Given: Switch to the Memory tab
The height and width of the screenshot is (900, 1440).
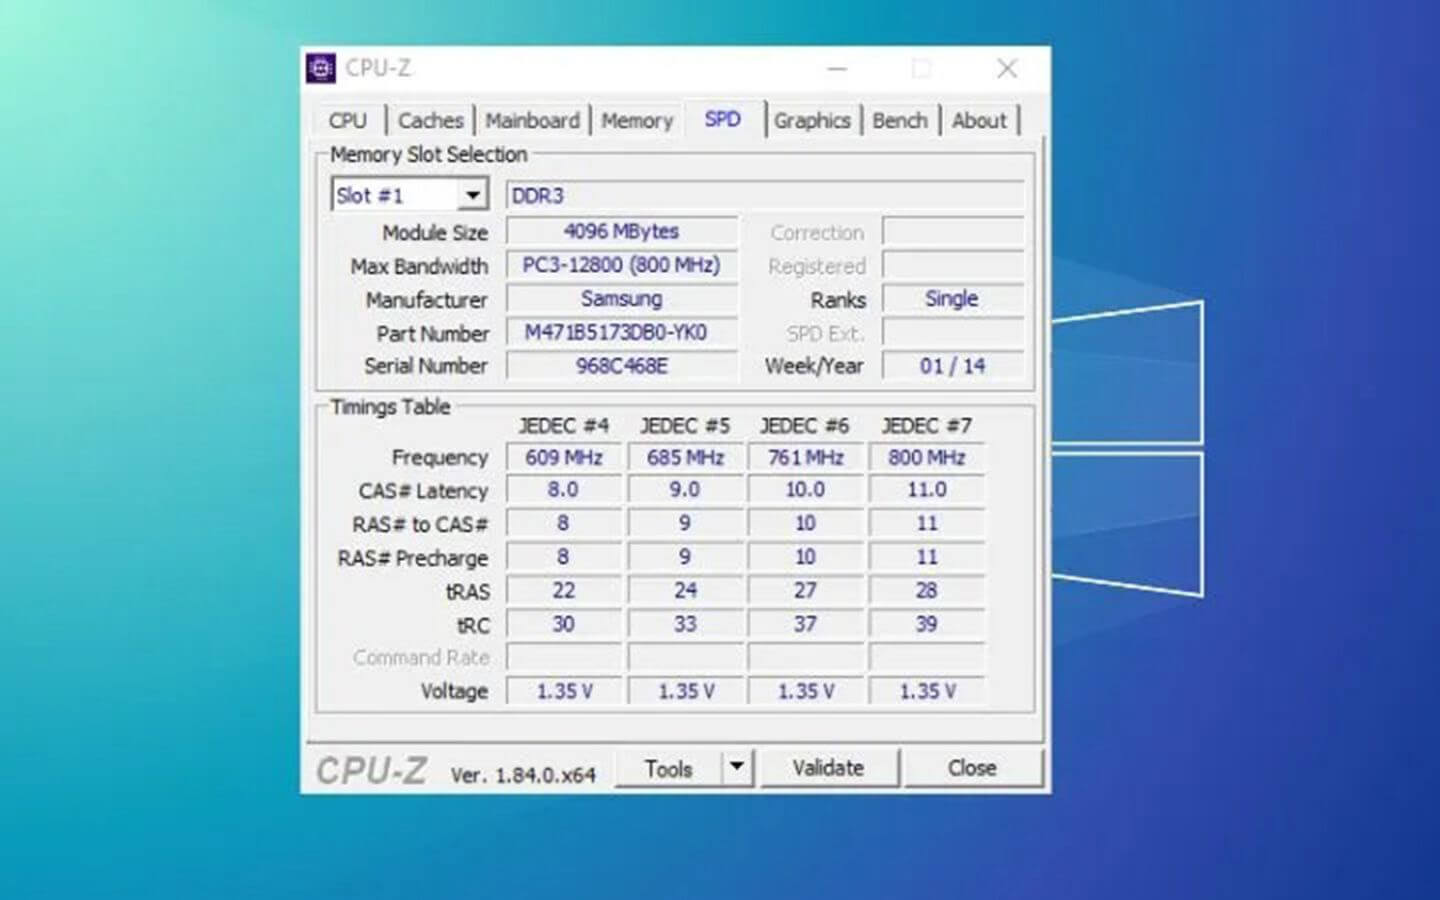Looking at the screenshot, I should coord(637,121).
